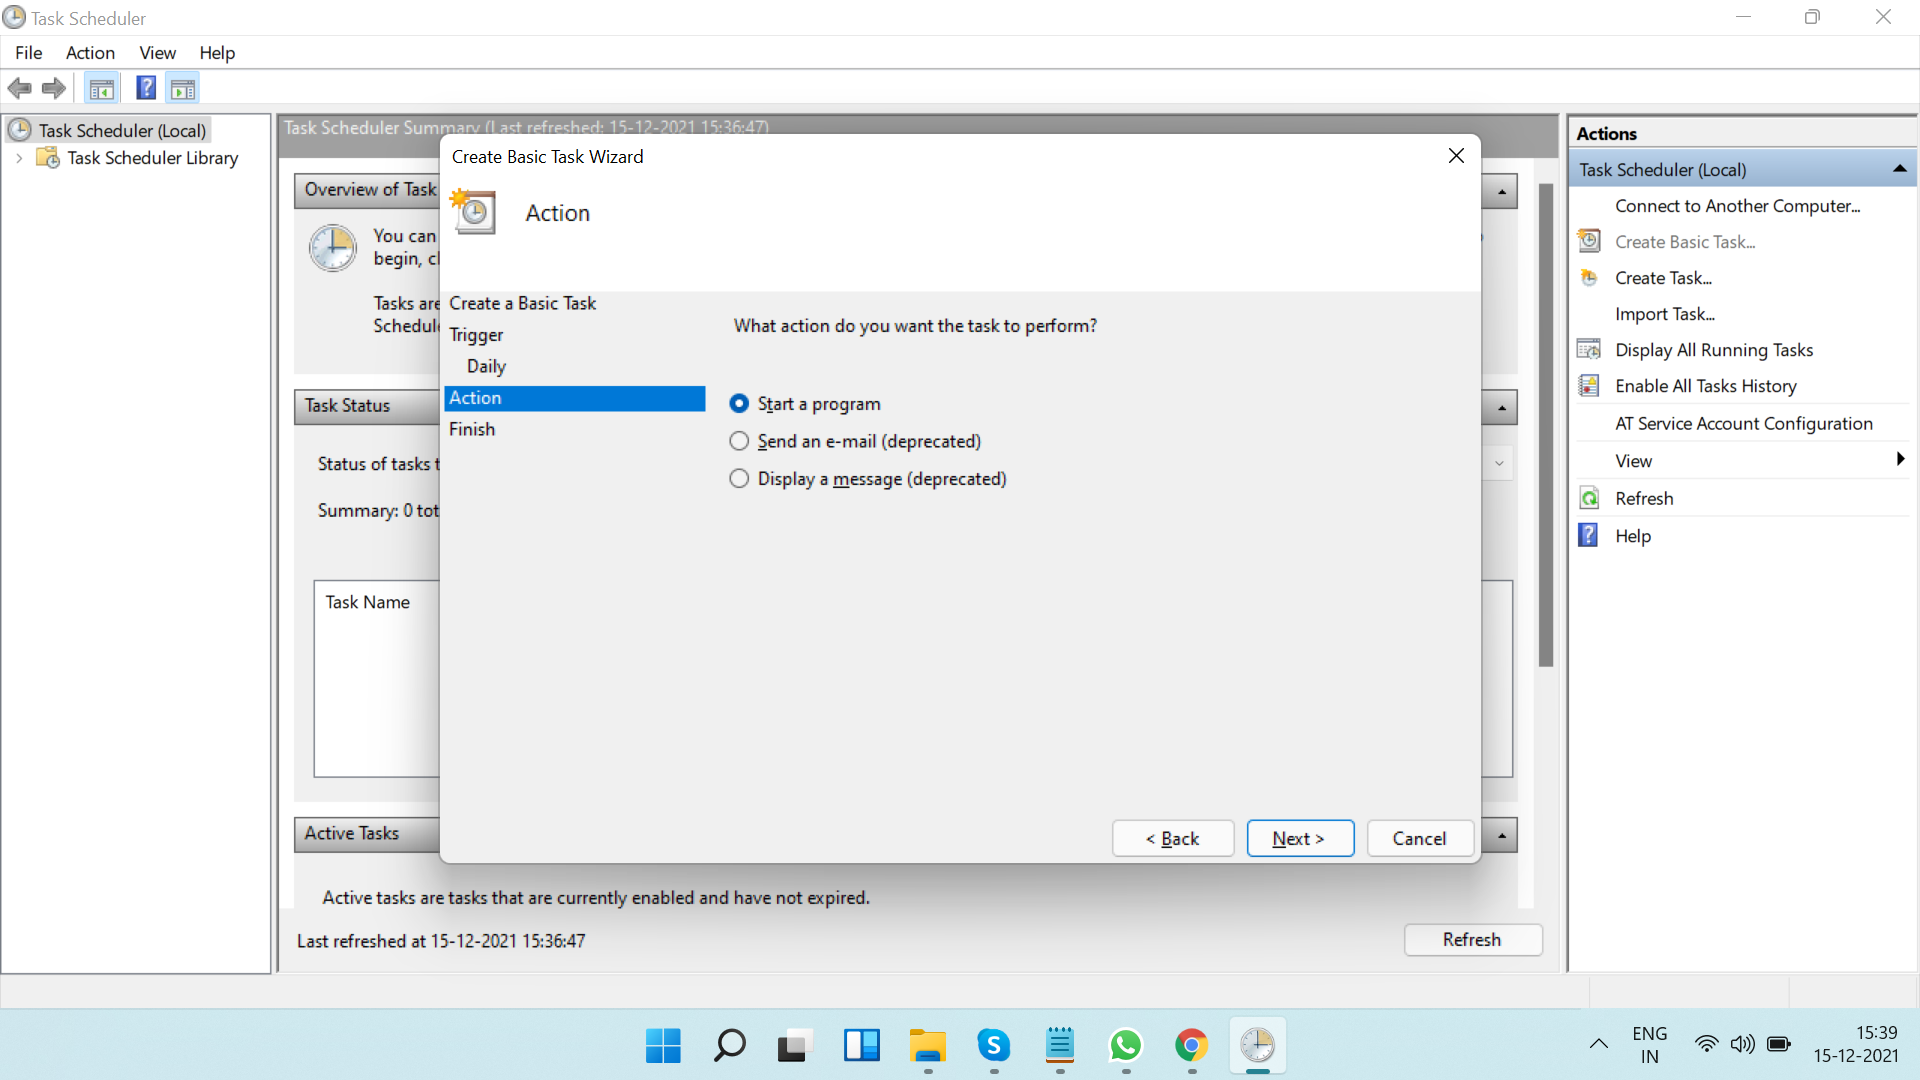
Task: Click the show/hide action pane icon
Action: coord(183,88)
